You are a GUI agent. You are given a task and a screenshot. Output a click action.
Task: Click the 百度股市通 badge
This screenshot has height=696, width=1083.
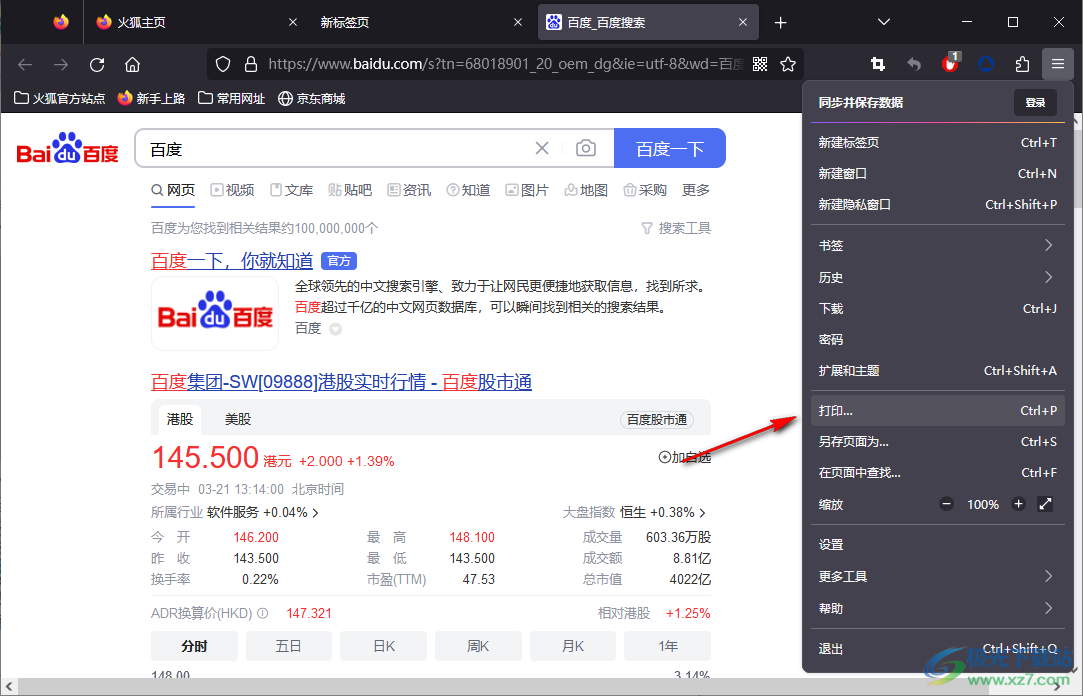[x=656, y=420]
